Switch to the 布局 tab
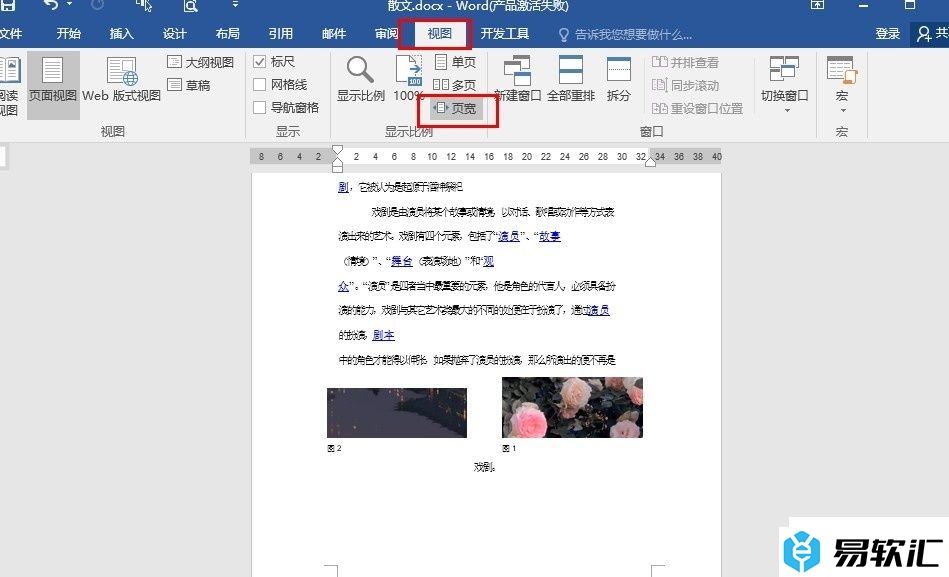Screen dimensions: 949x577 tap(228, 34)
